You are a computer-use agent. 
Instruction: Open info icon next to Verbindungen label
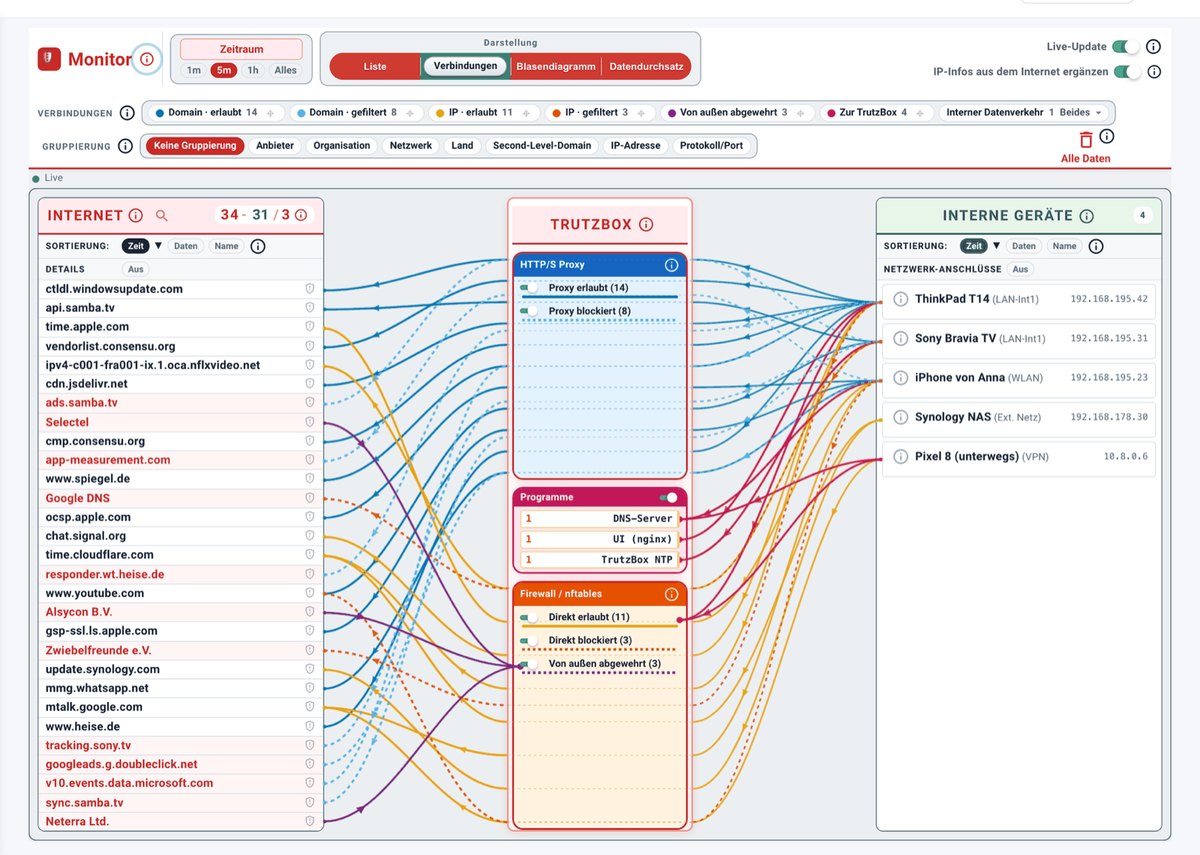click(x=127, y=113)
